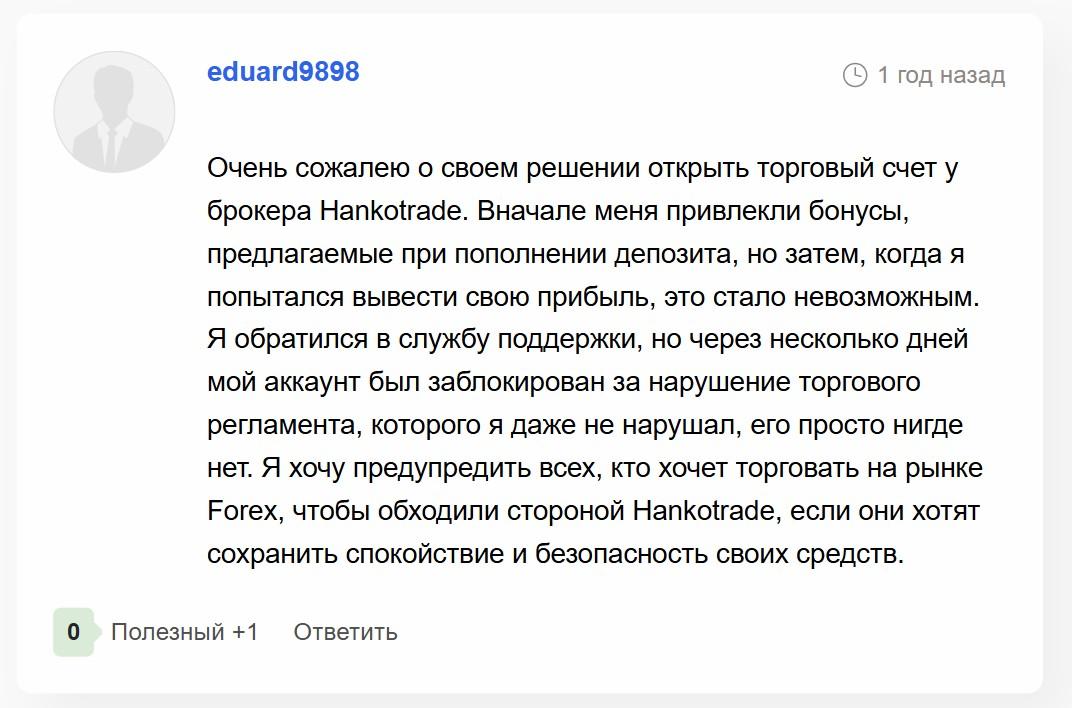Image resolution: width=1072 pixels, height=708 pixels.
Task: Click the green vote counter showing 0
Action: [73, 632]
